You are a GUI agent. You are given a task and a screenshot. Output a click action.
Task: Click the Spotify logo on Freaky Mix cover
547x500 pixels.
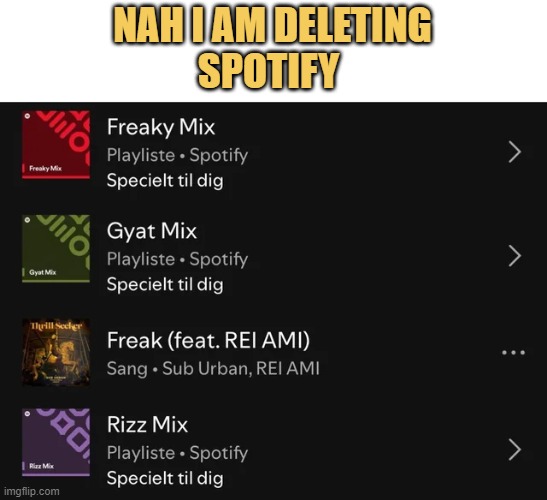pos(27,116)
